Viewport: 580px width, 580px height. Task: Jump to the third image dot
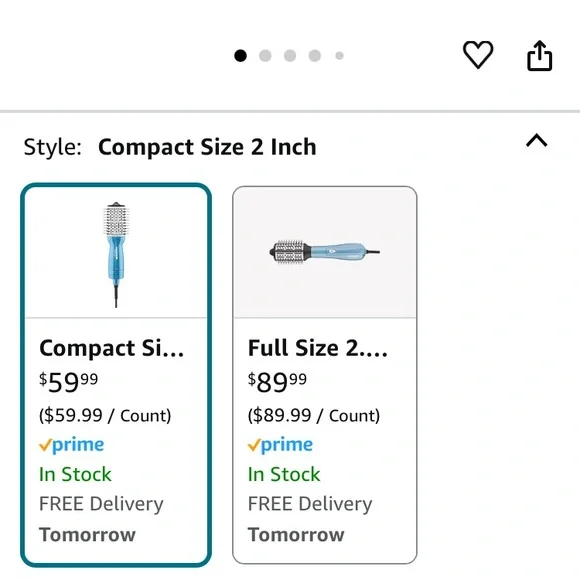(290, 56)
